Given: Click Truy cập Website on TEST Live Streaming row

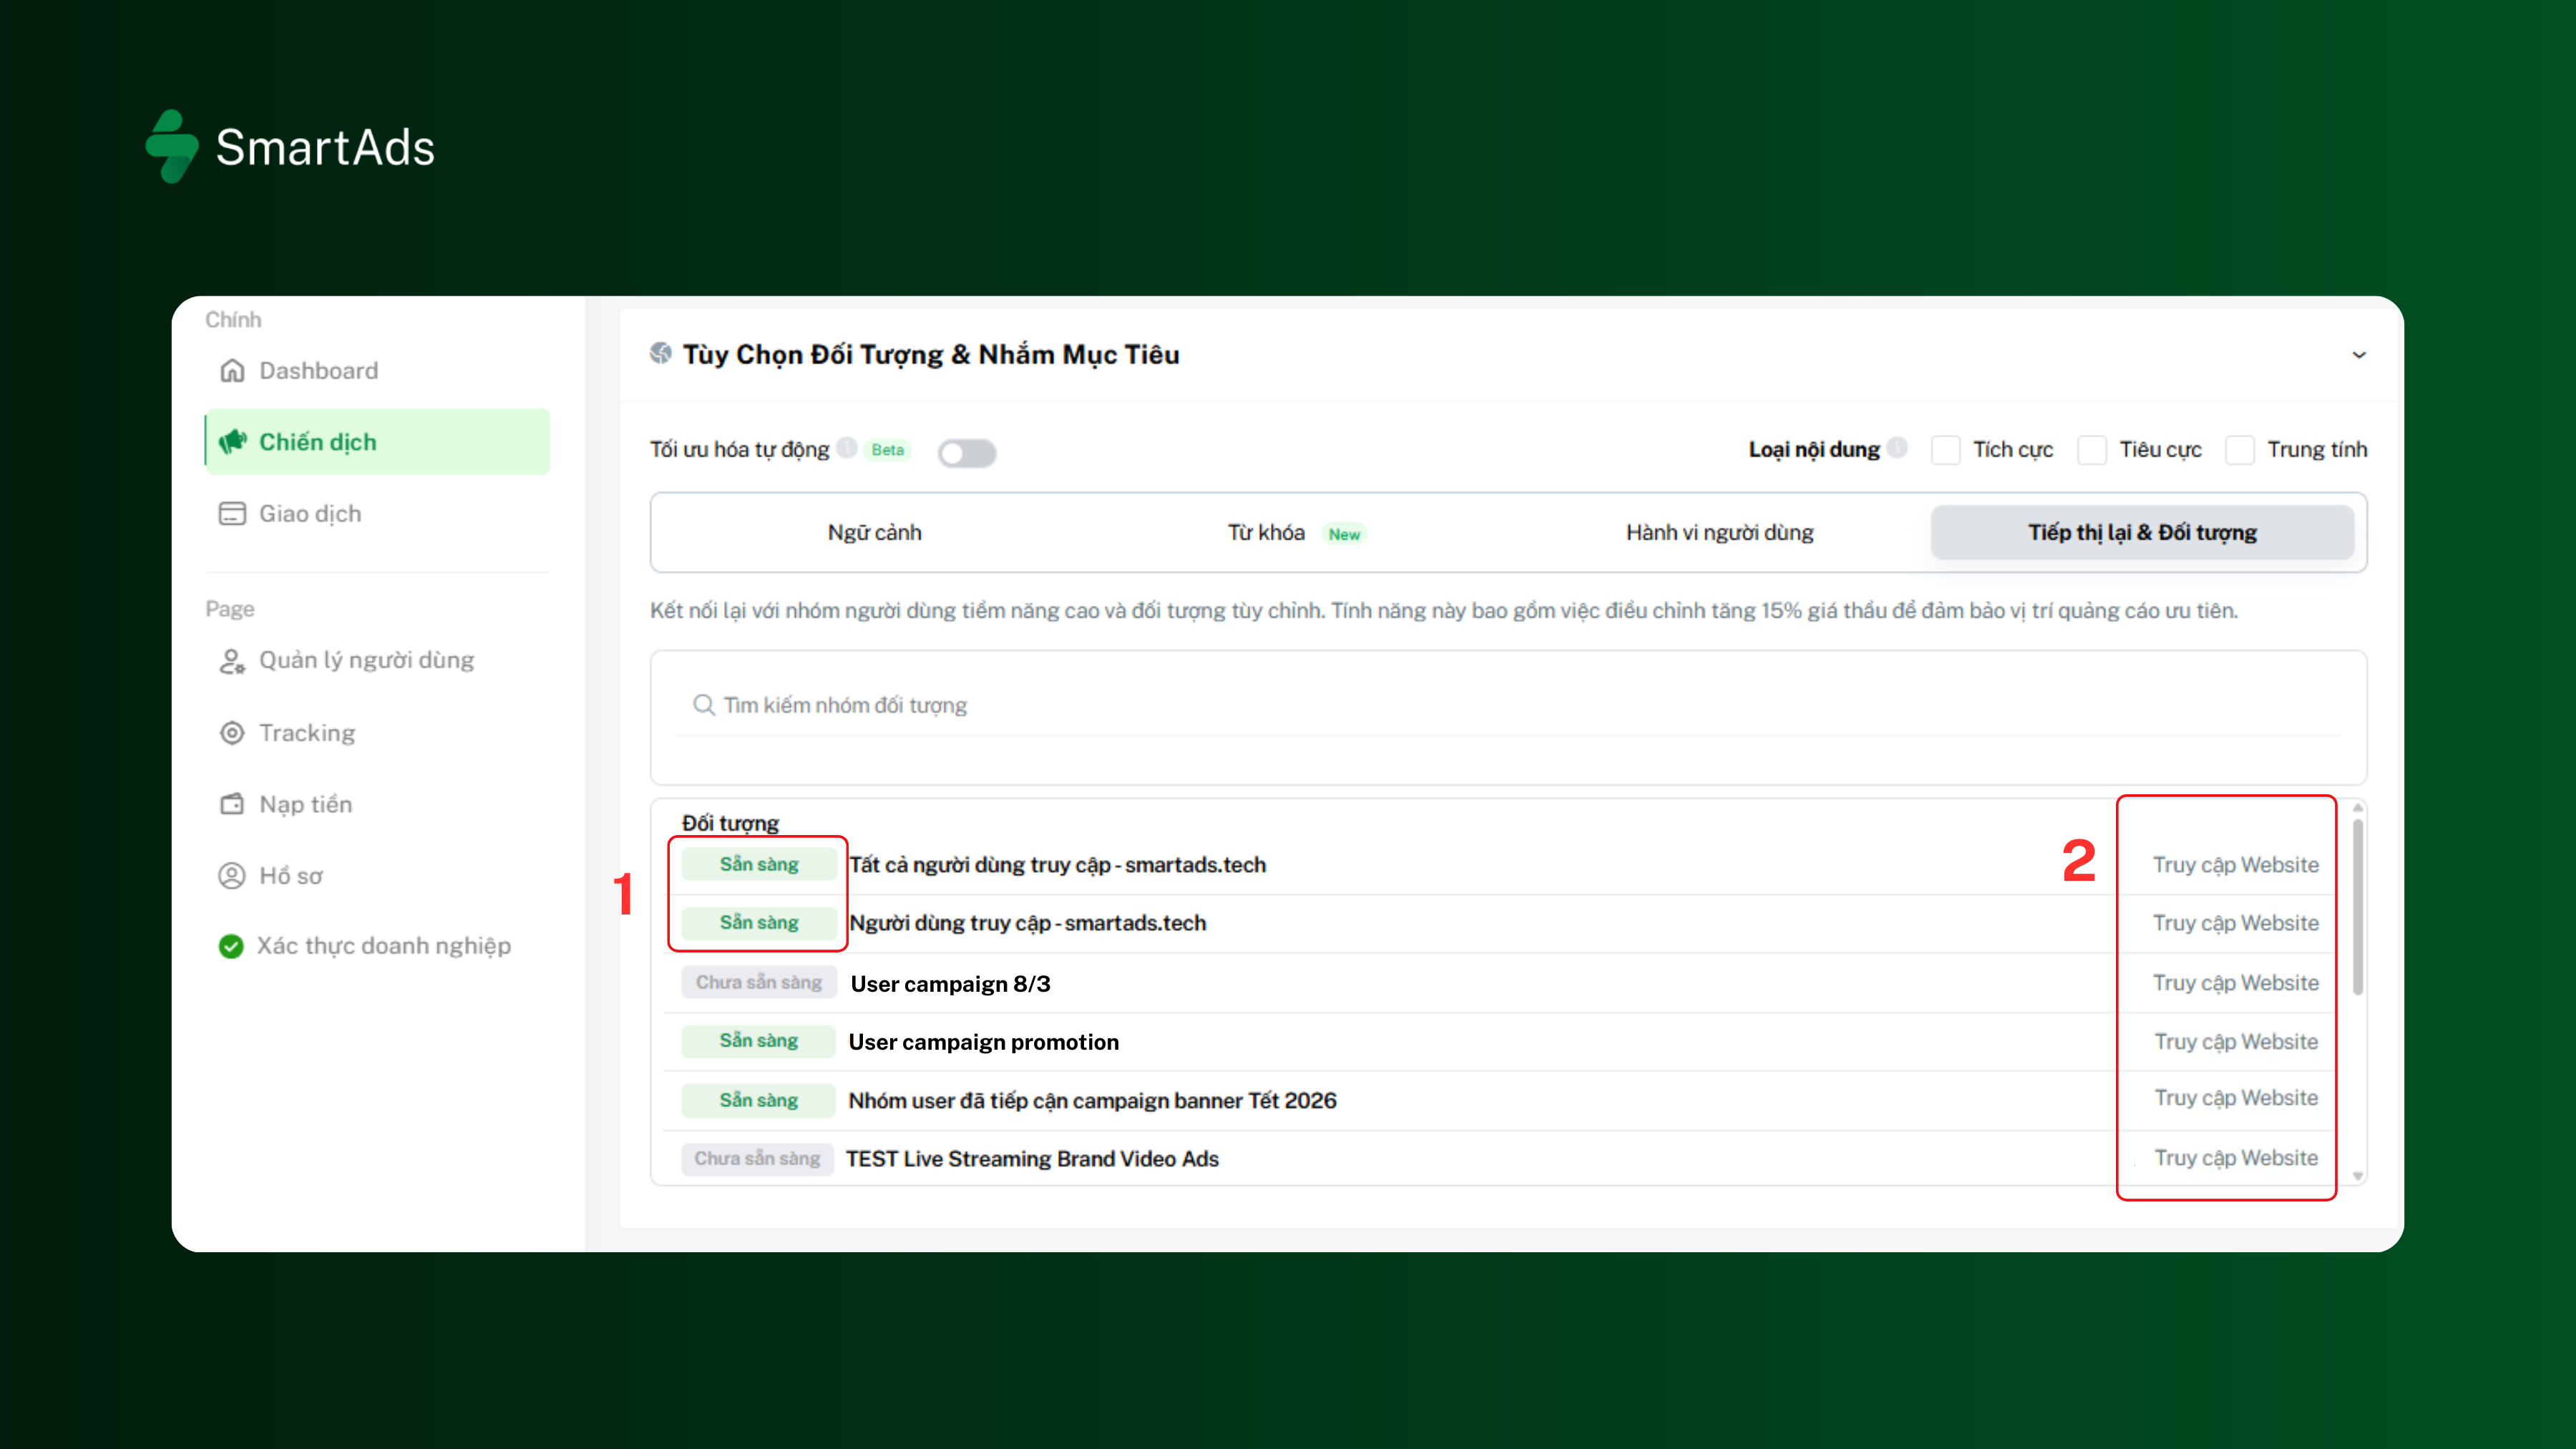Looking at the screenshot, I should click(x=2236, y=1158).
